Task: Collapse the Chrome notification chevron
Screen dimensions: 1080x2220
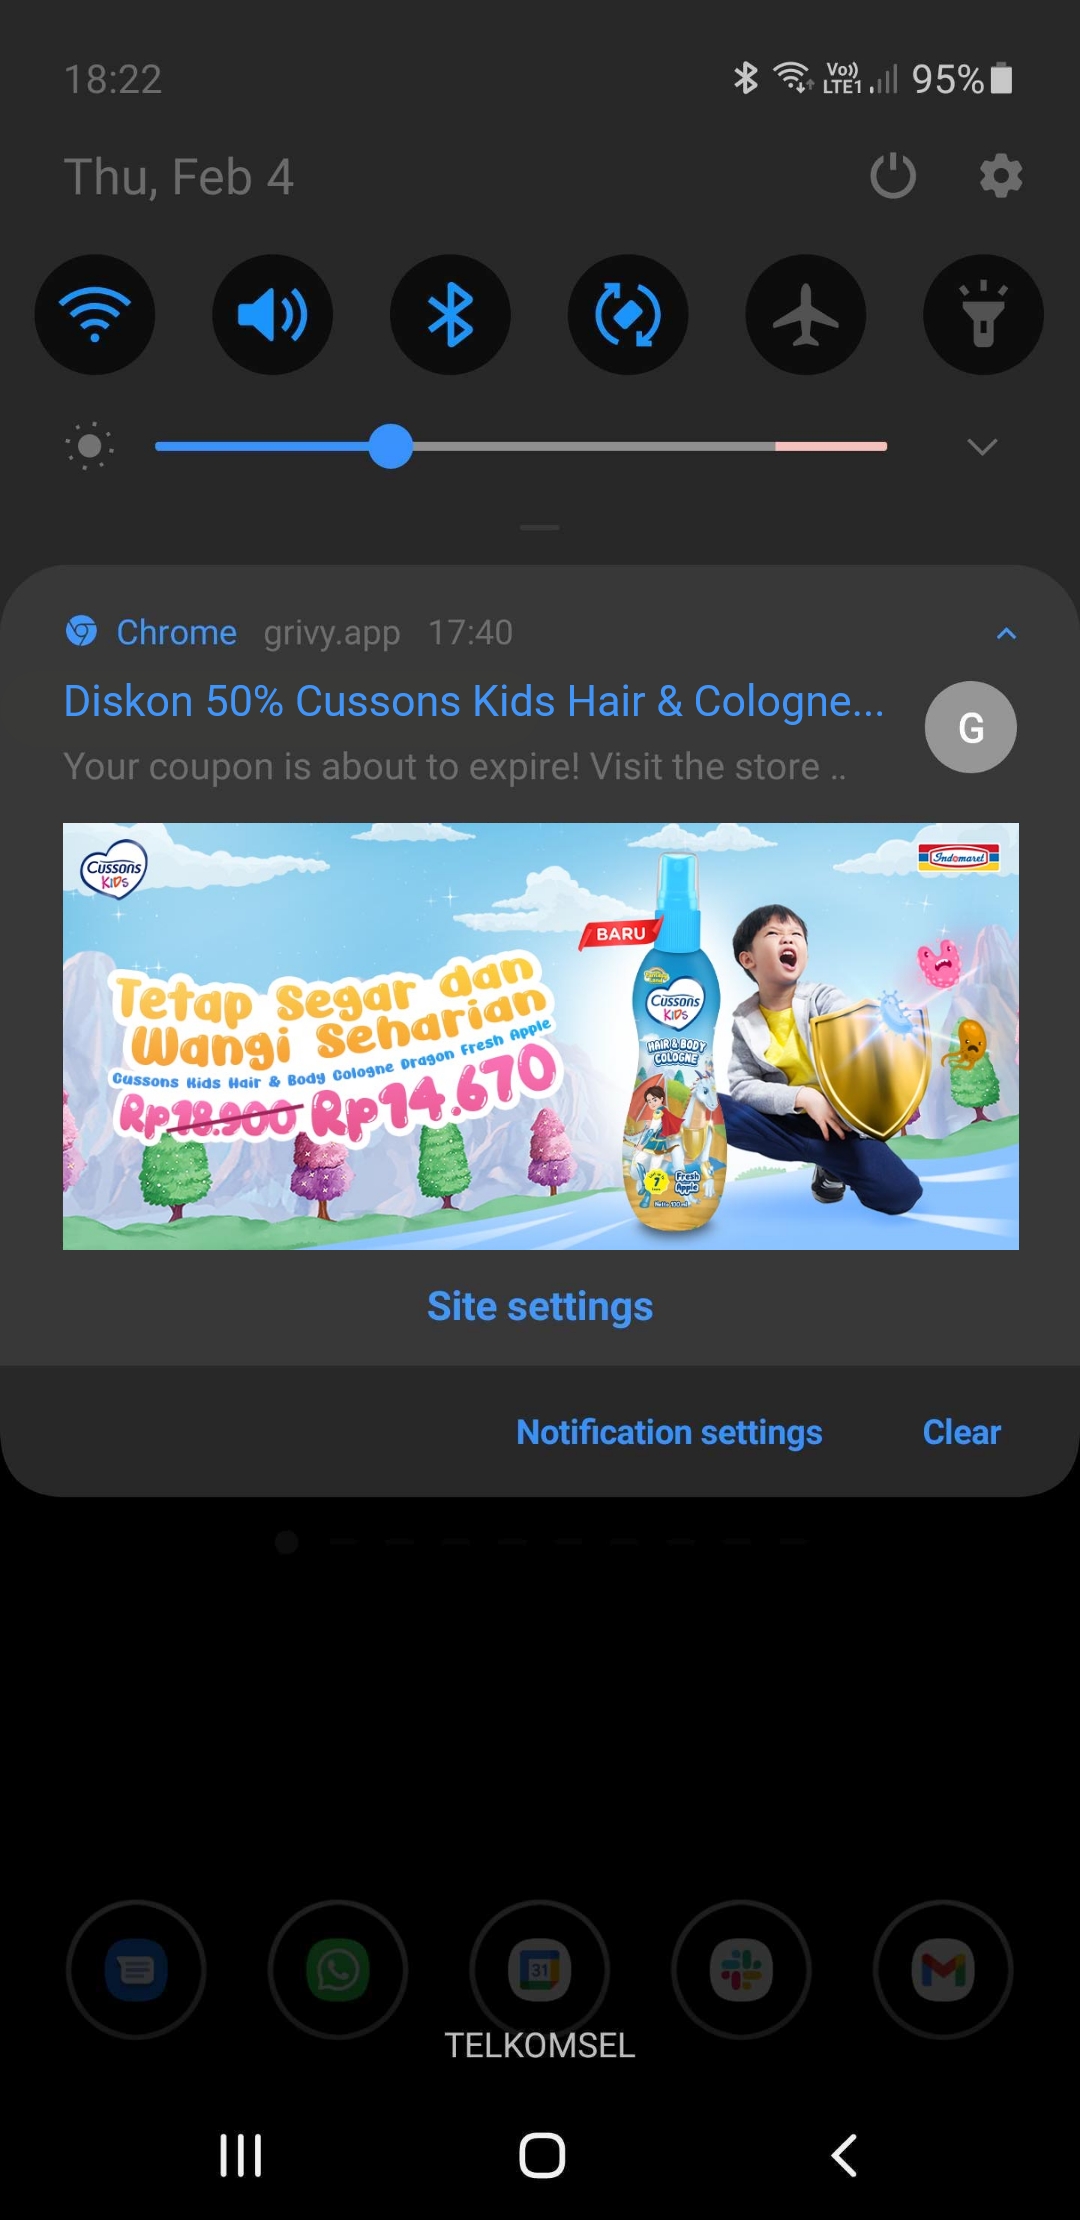Action: click(1007, 633)
